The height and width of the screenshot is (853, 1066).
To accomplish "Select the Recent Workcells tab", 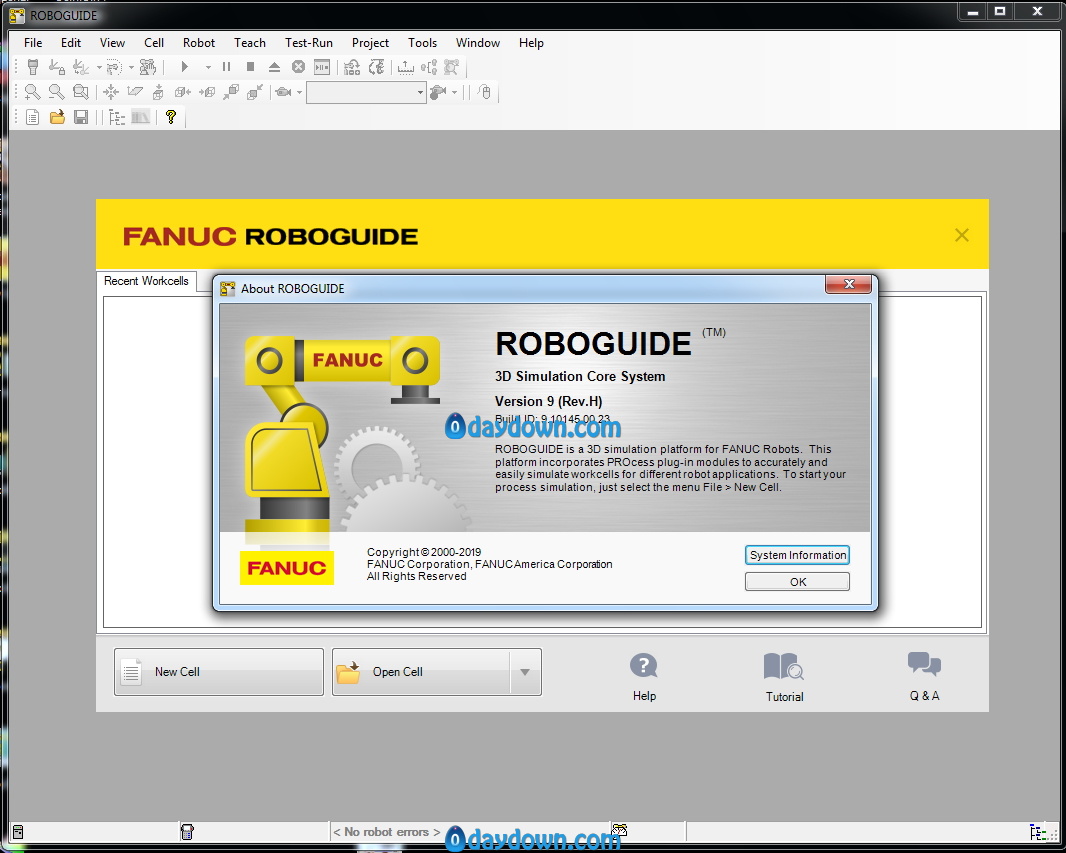I will 146,281.
